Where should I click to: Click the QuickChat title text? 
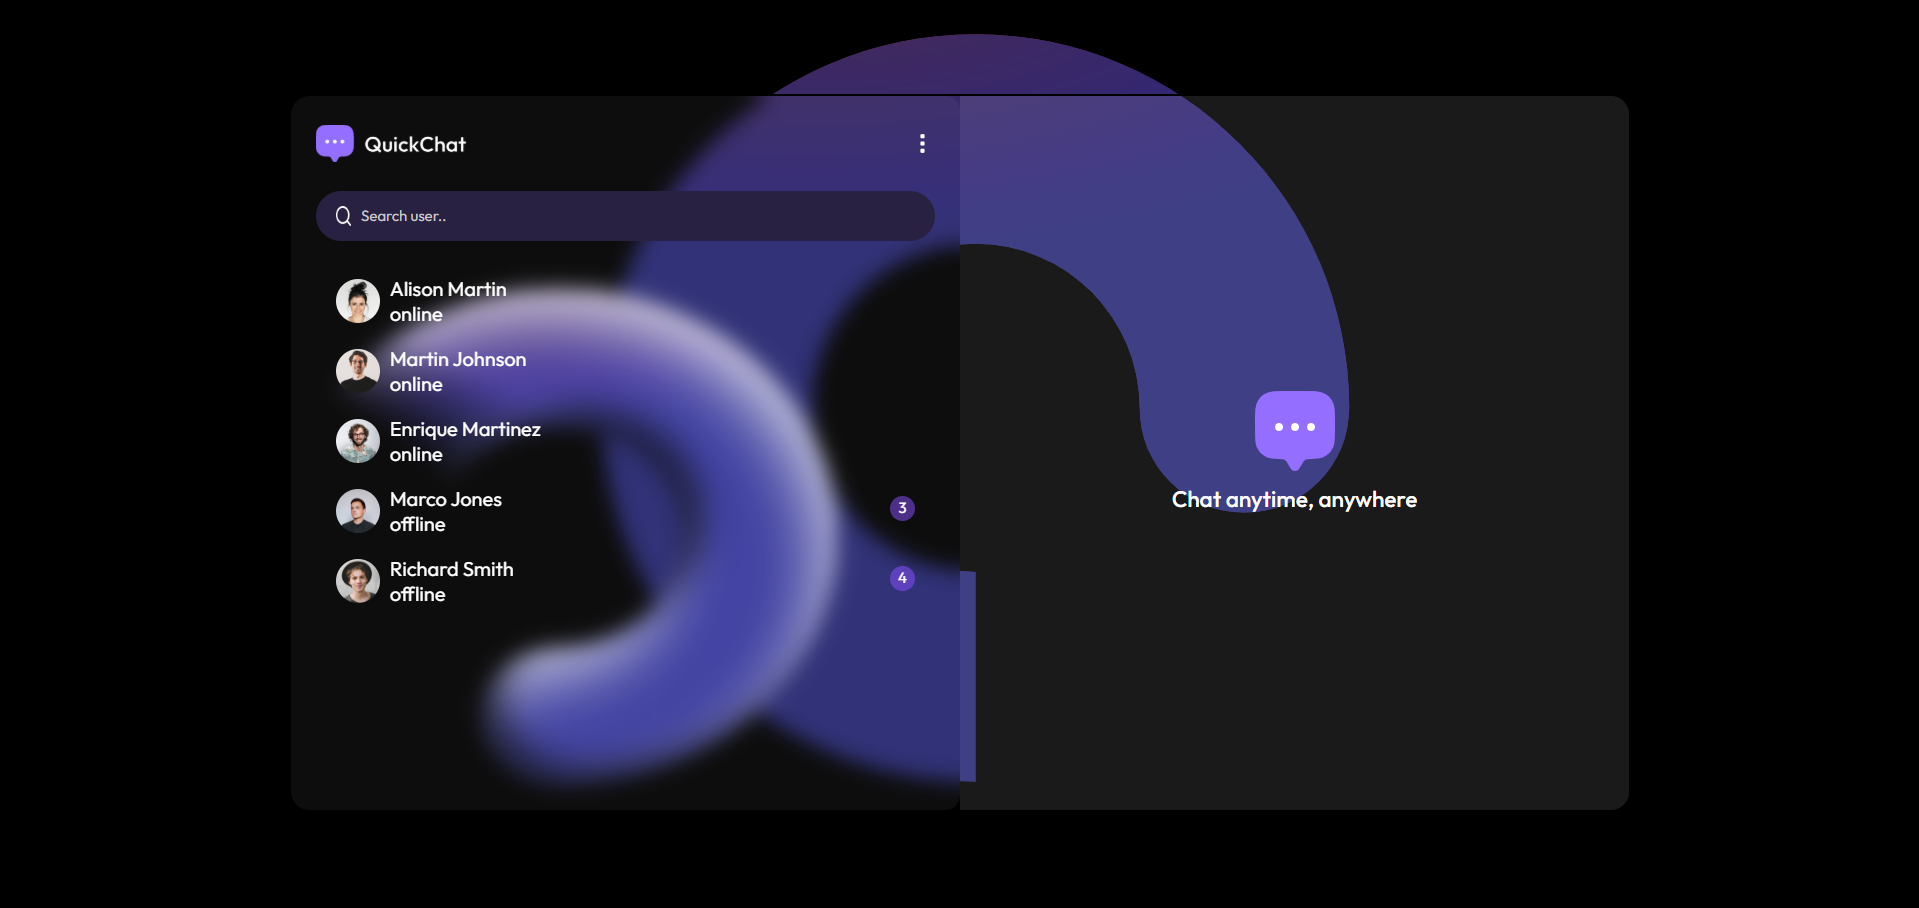(x=415, y=145)
